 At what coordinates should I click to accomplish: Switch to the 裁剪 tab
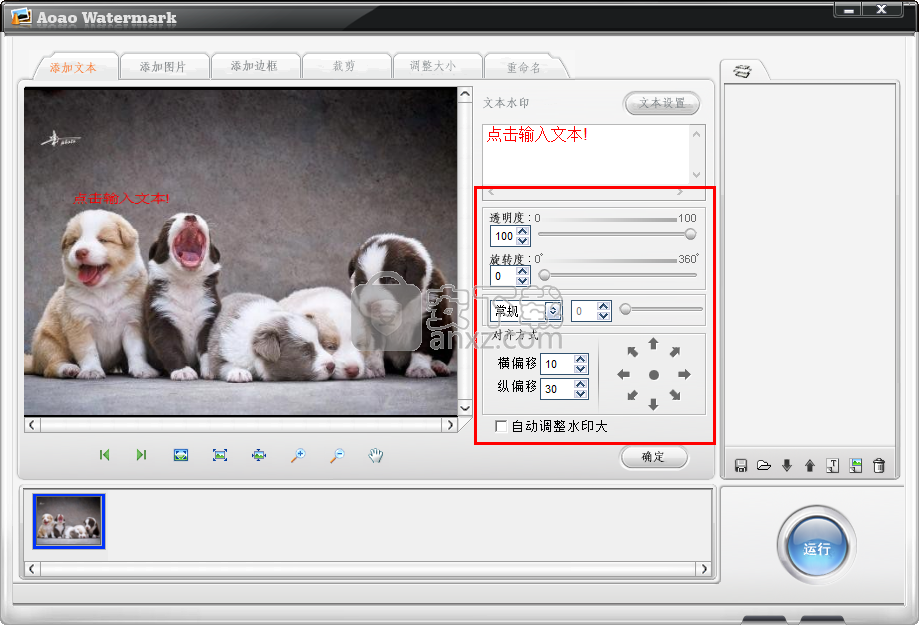tap(345, 66)
